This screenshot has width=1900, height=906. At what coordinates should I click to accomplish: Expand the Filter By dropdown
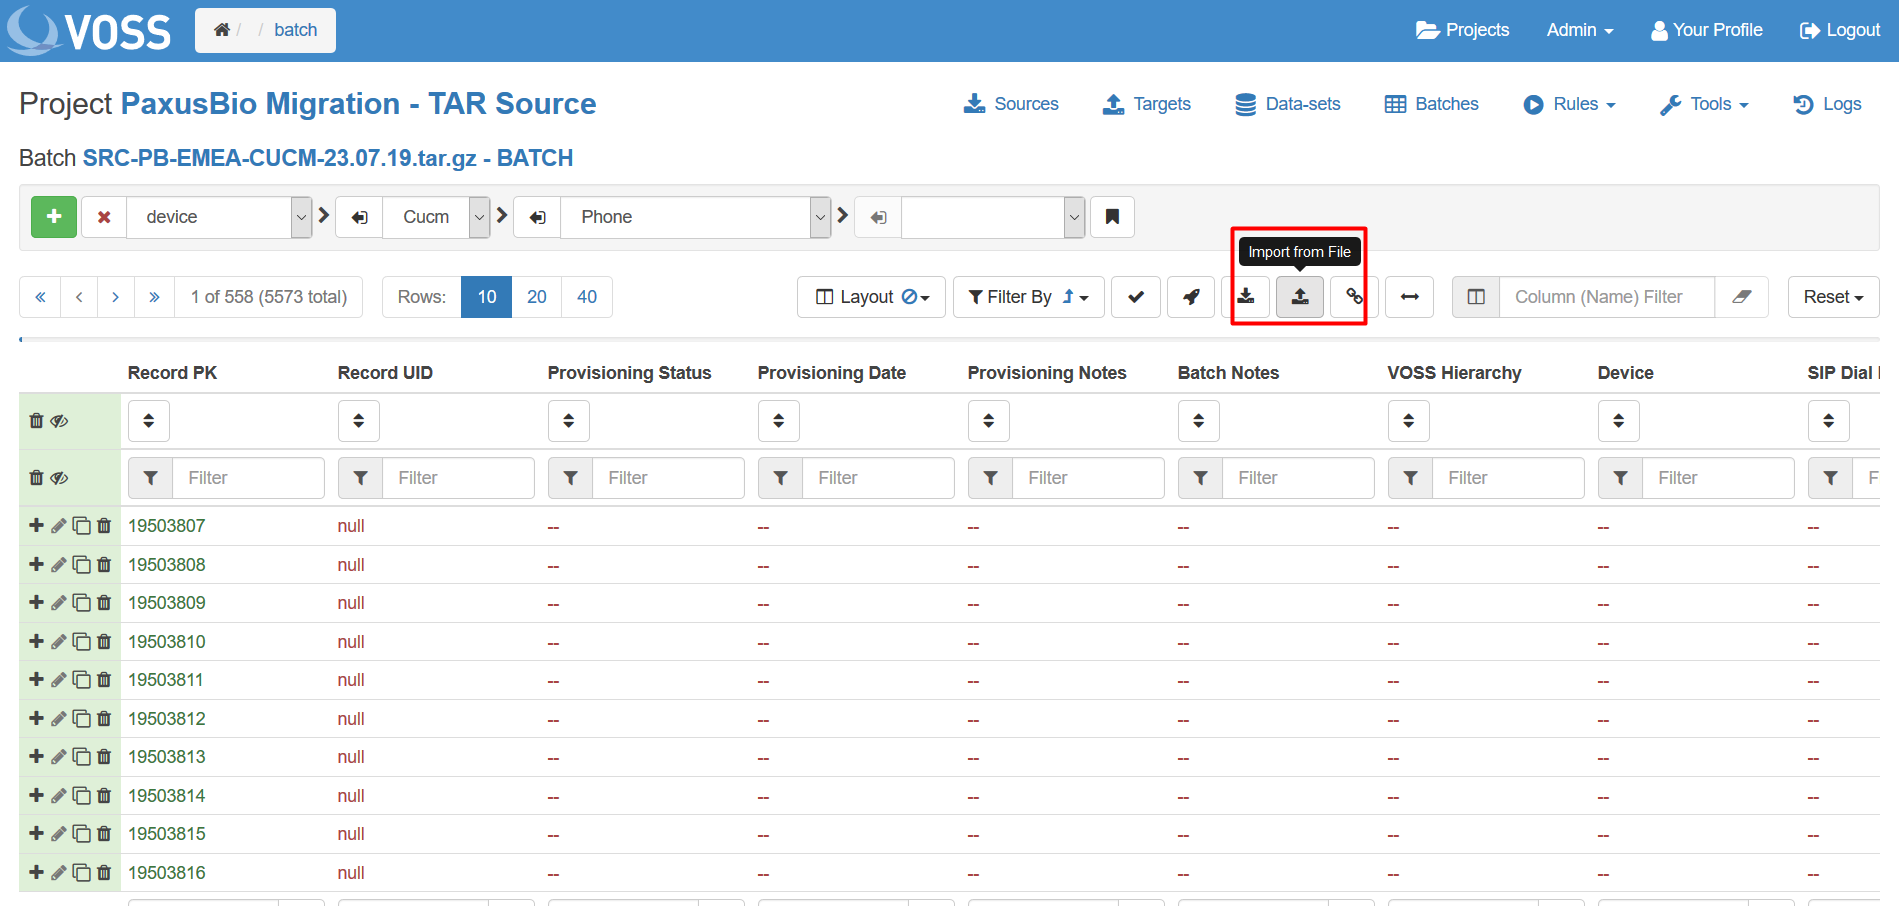(1028, 297)
